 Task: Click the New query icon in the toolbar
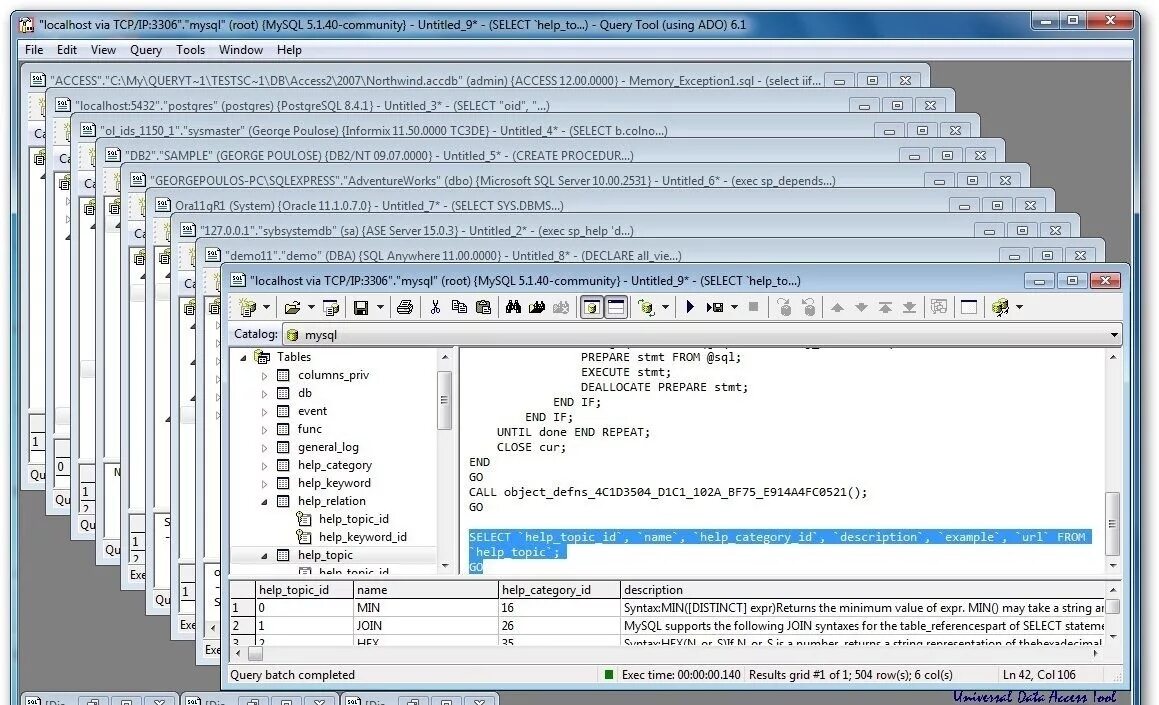(x=248, y=307)
